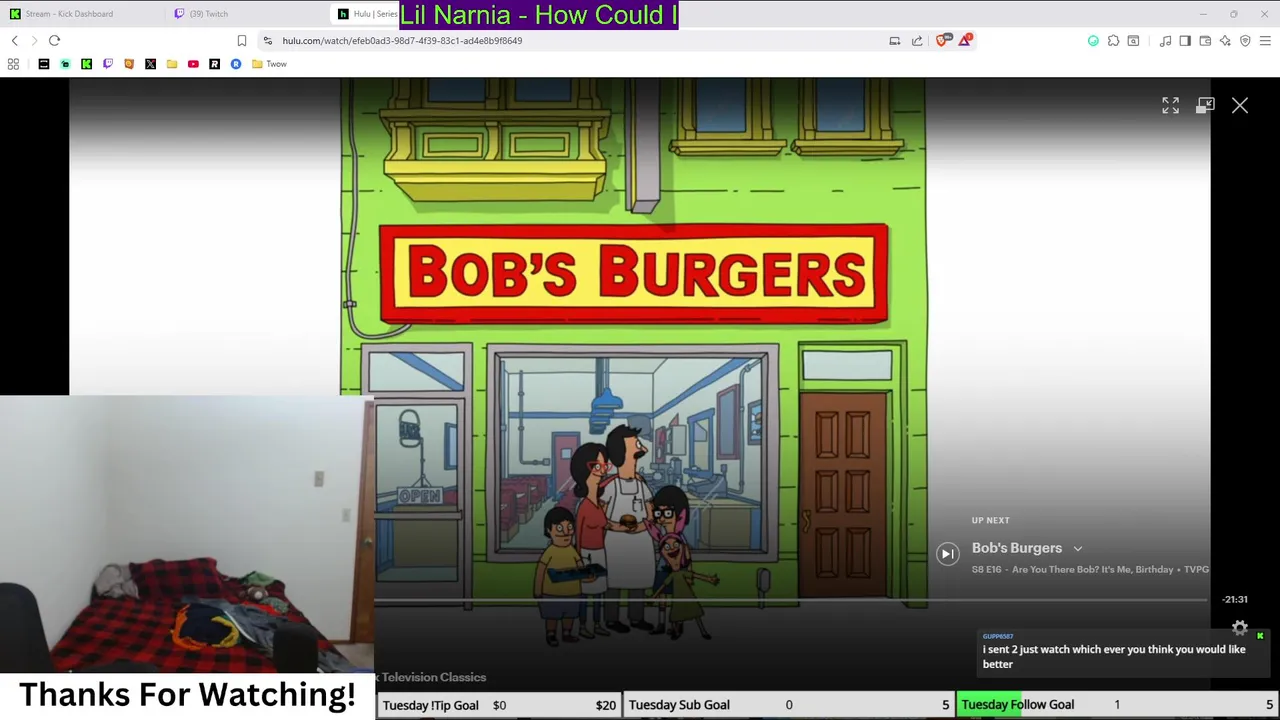This screenshot has height=720, width=1280.
Task: Open the black R bookmark
Action: coord(214,64)
